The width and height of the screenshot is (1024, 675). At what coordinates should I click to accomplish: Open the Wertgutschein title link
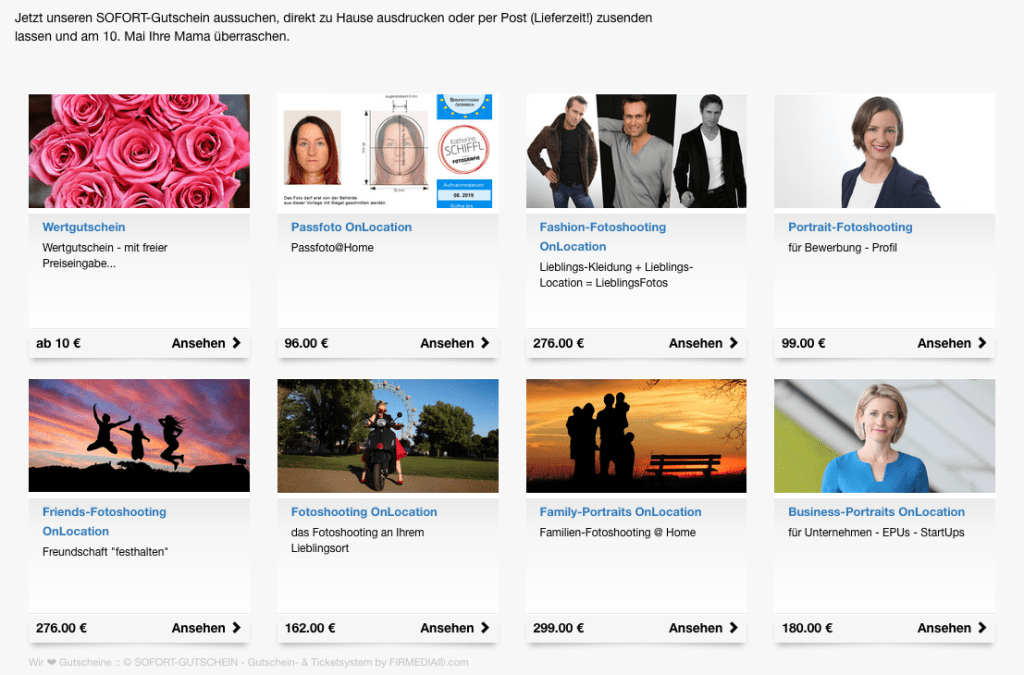pos(84,227)
